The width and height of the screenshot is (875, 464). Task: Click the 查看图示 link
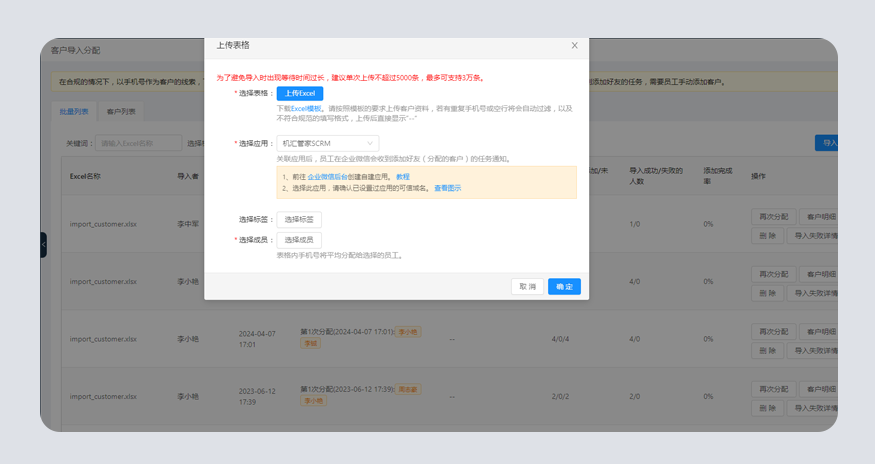pyautogui.click(x=447, y=188)
